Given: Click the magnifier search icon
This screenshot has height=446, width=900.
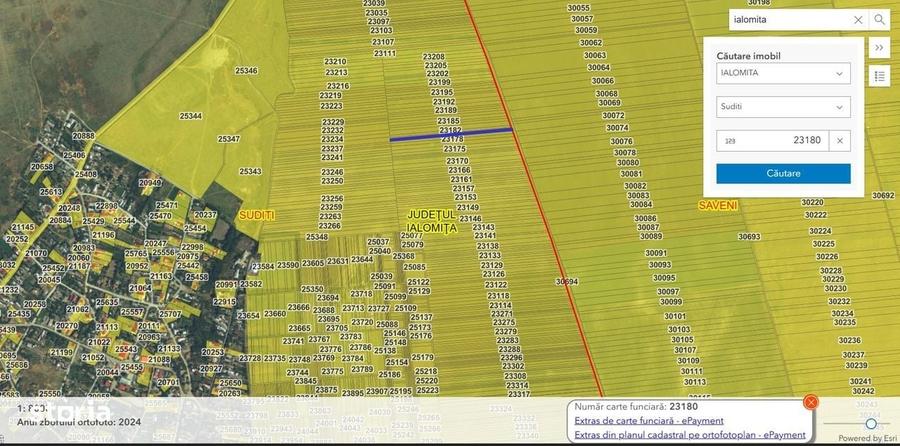Looking at the screenshot, I should (879, 20).
